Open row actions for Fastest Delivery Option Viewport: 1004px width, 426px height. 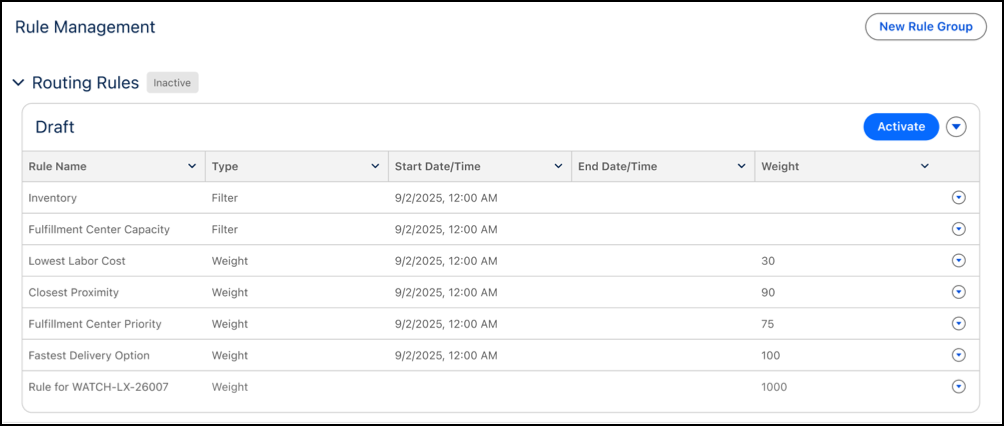coord(958,355)
